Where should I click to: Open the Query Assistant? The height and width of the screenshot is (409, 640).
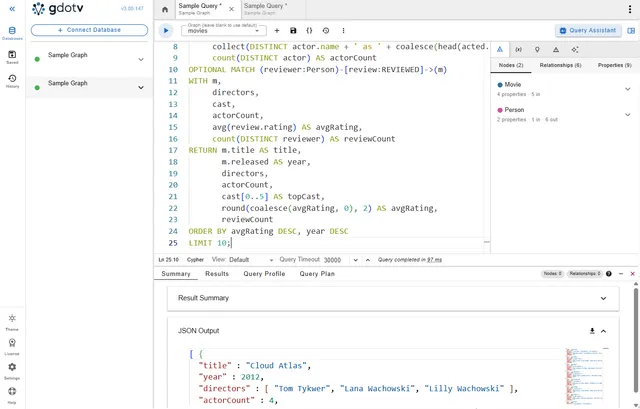coord(588,31)
